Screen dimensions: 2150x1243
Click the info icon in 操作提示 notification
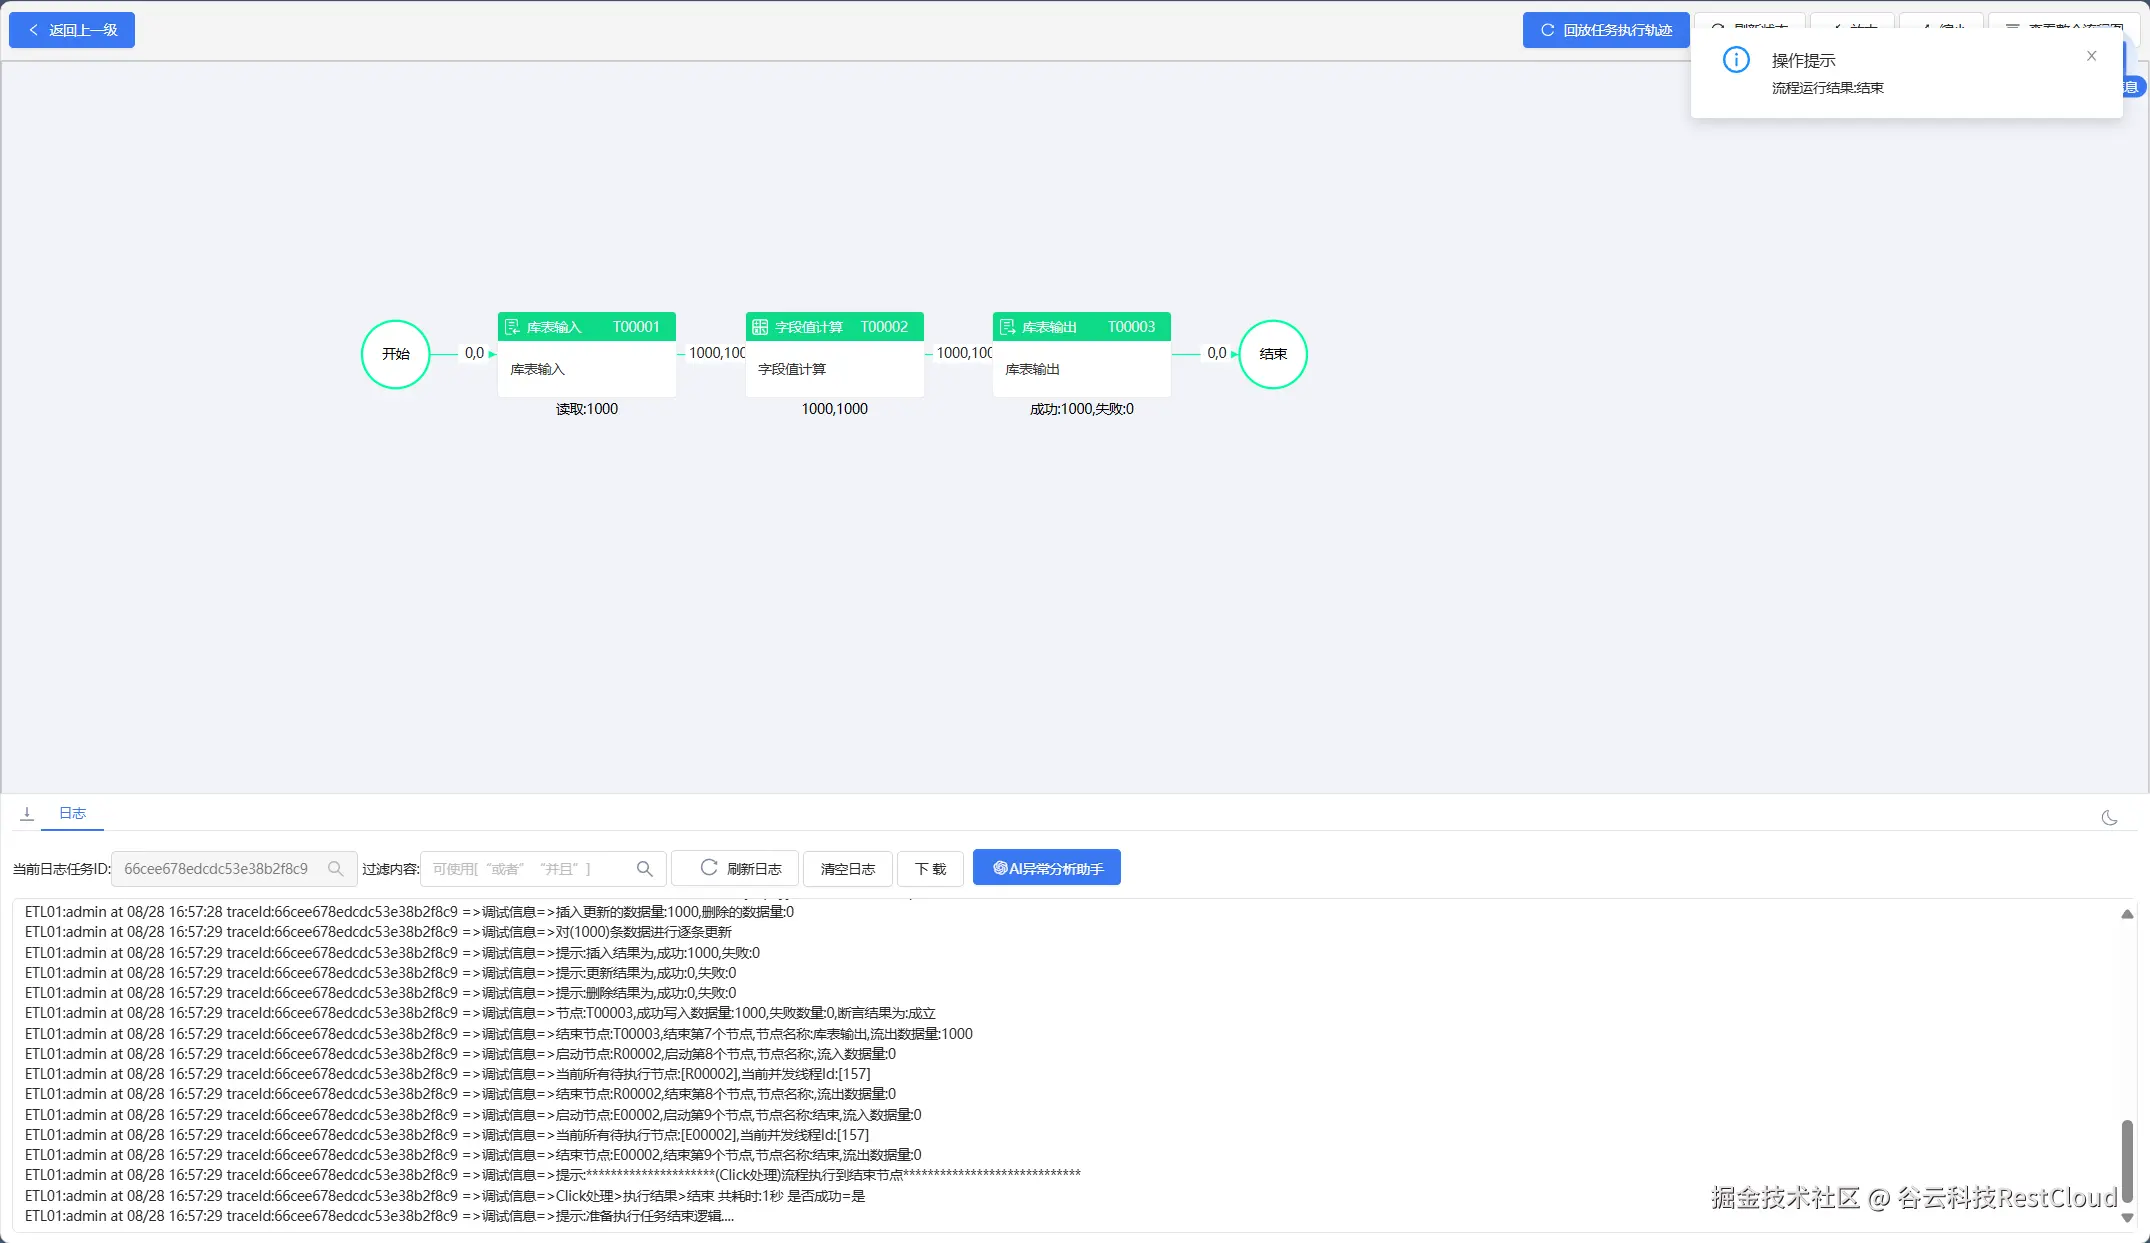click(x=1736, y=60)
